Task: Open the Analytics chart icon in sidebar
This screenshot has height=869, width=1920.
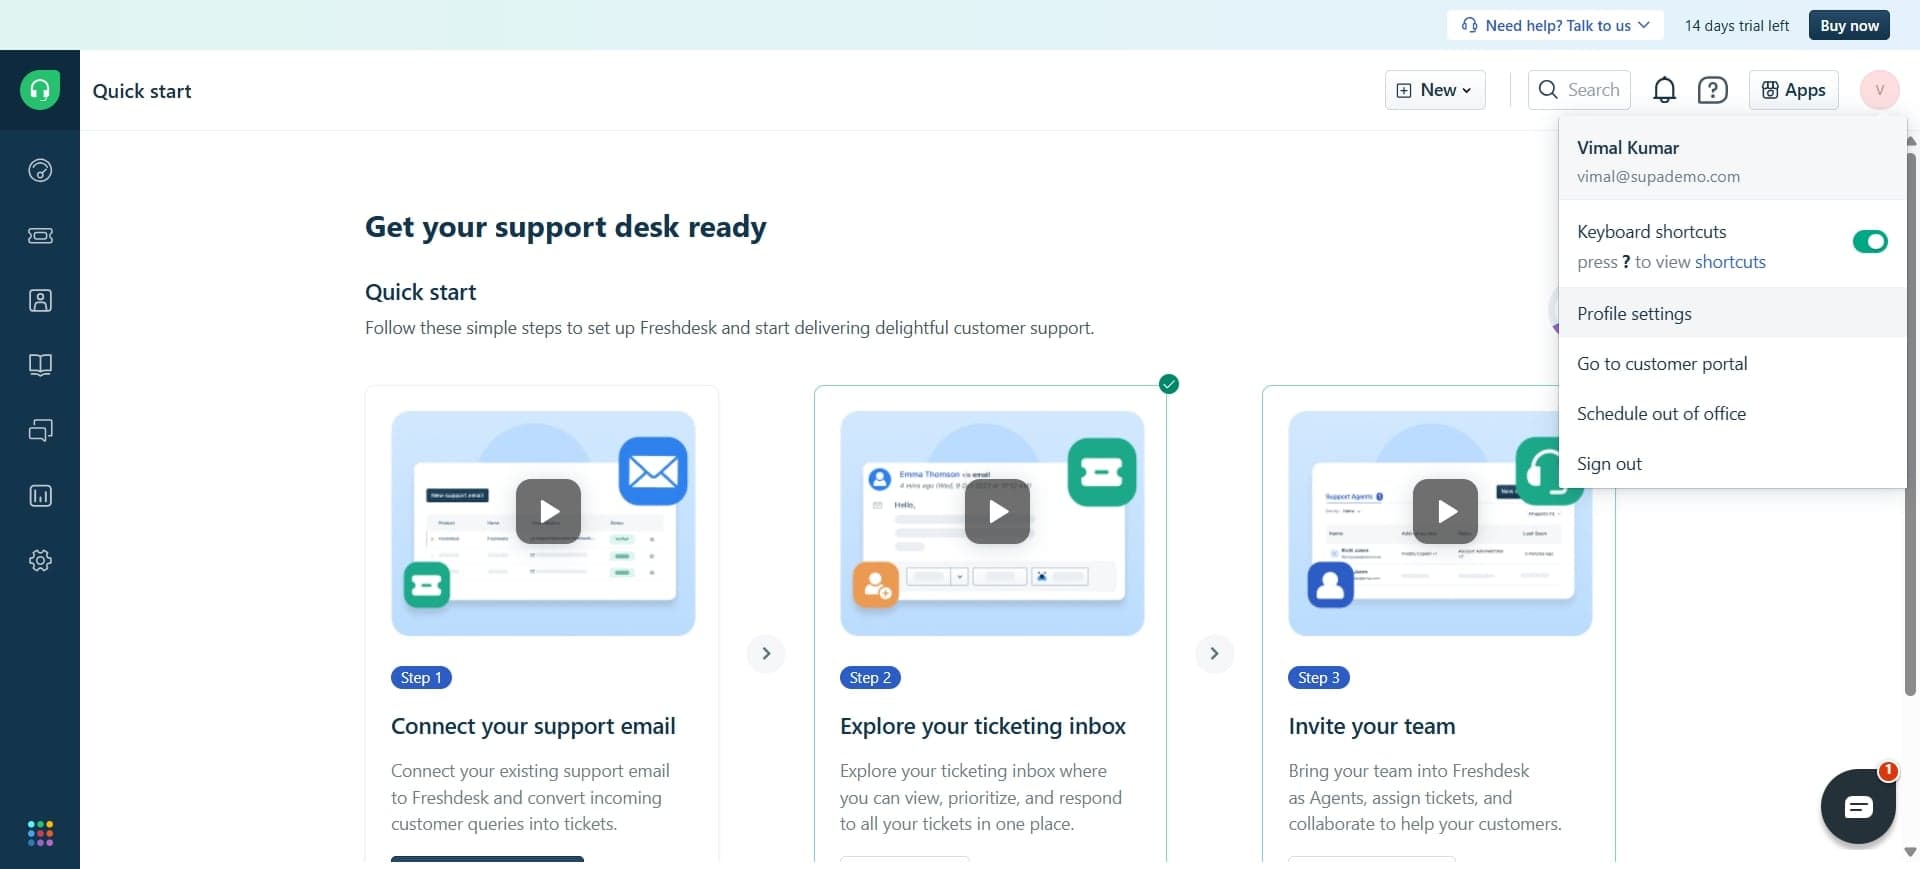Action: point(40,495)
